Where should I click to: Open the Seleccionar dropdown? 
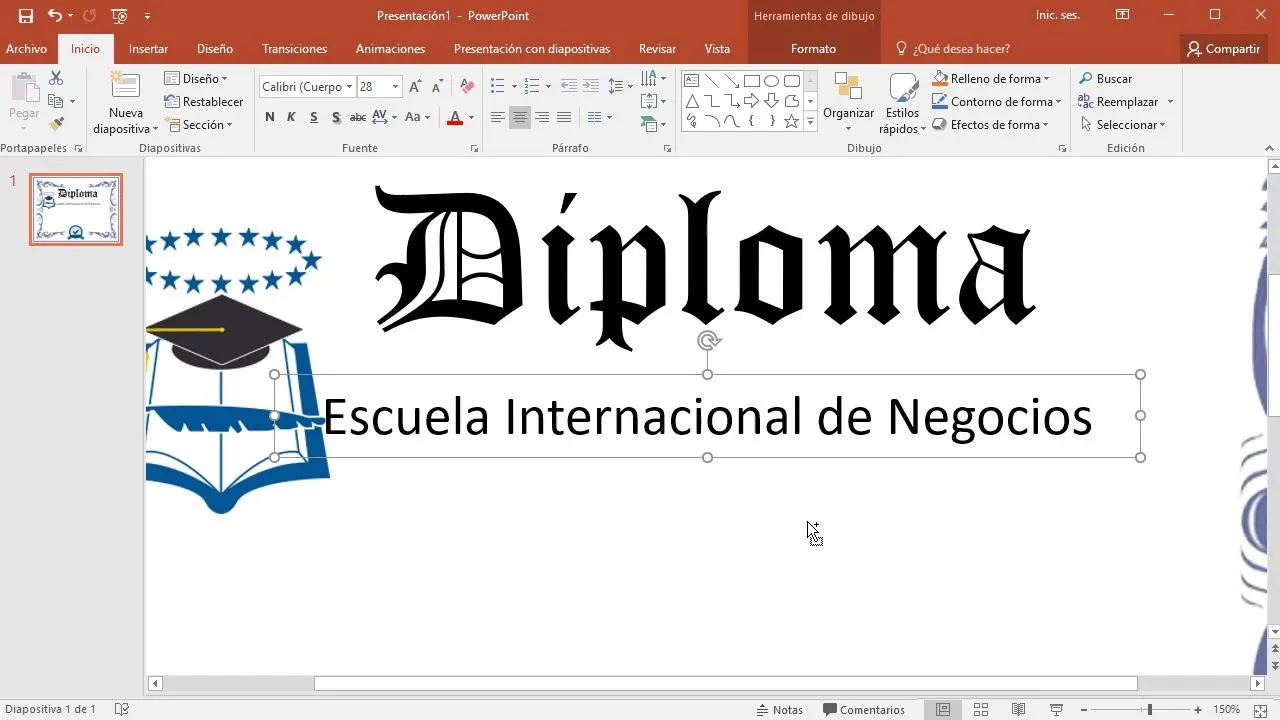click(x=1123, y=124)
